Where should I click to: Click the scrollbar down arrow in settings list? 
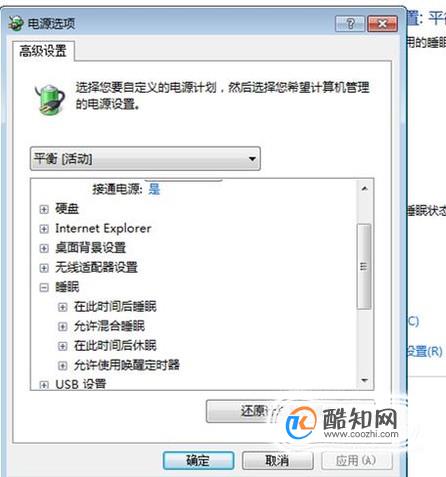364,380
